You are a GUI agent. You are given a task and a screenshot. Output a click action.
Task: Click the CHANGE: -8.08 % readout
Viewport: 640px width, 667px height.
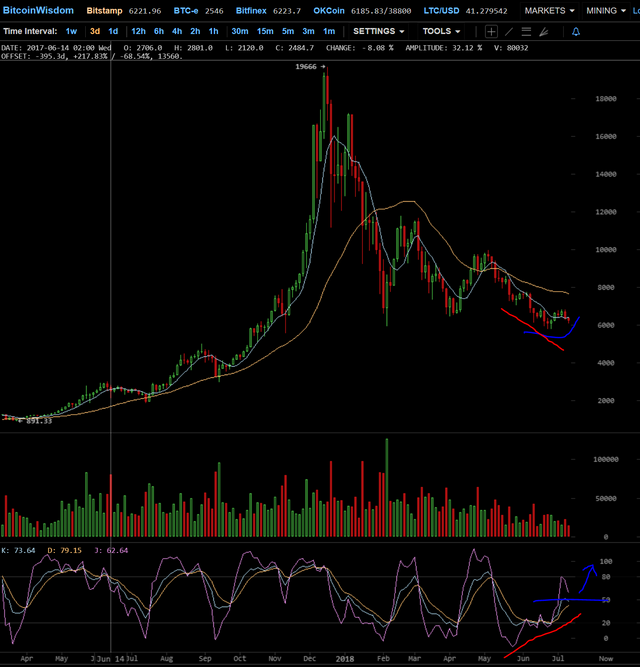point(359,48)
